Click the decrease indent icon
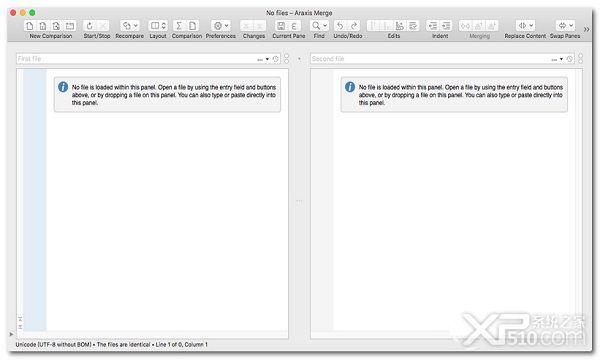600x360 pixels. click(433, 26)
